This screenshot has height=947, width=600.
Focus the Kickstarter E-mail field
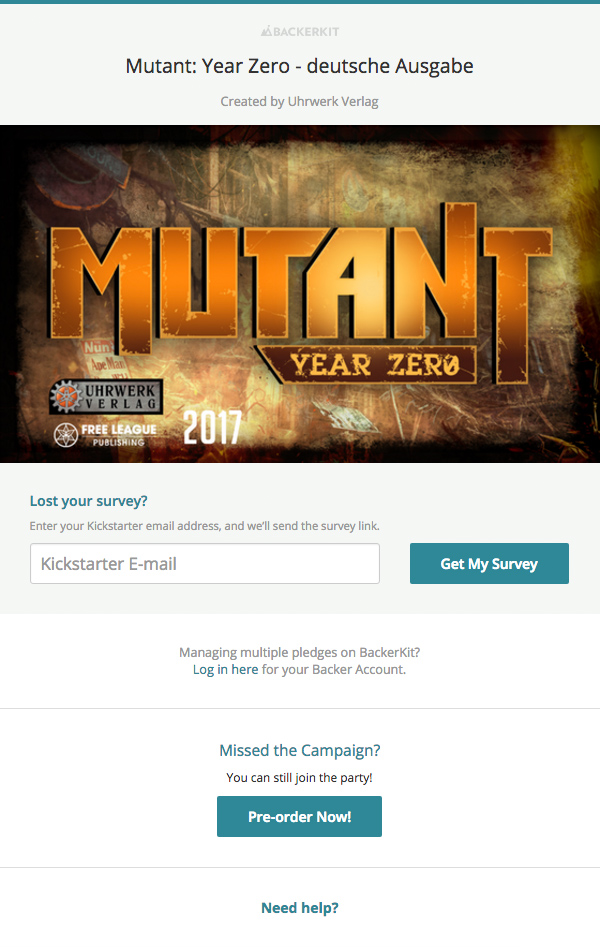coord(205,563)
